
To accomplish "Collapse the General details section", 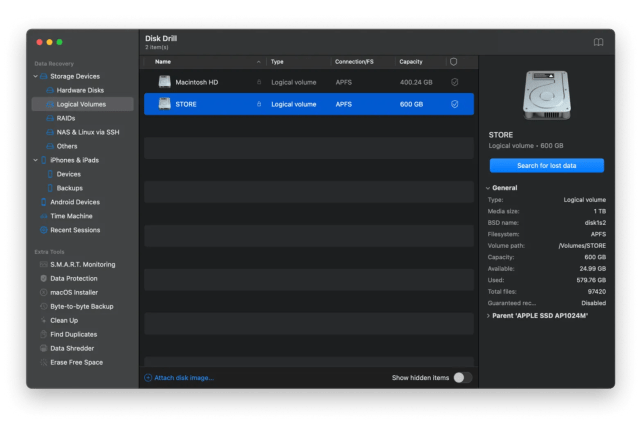I will pos(488,188).
